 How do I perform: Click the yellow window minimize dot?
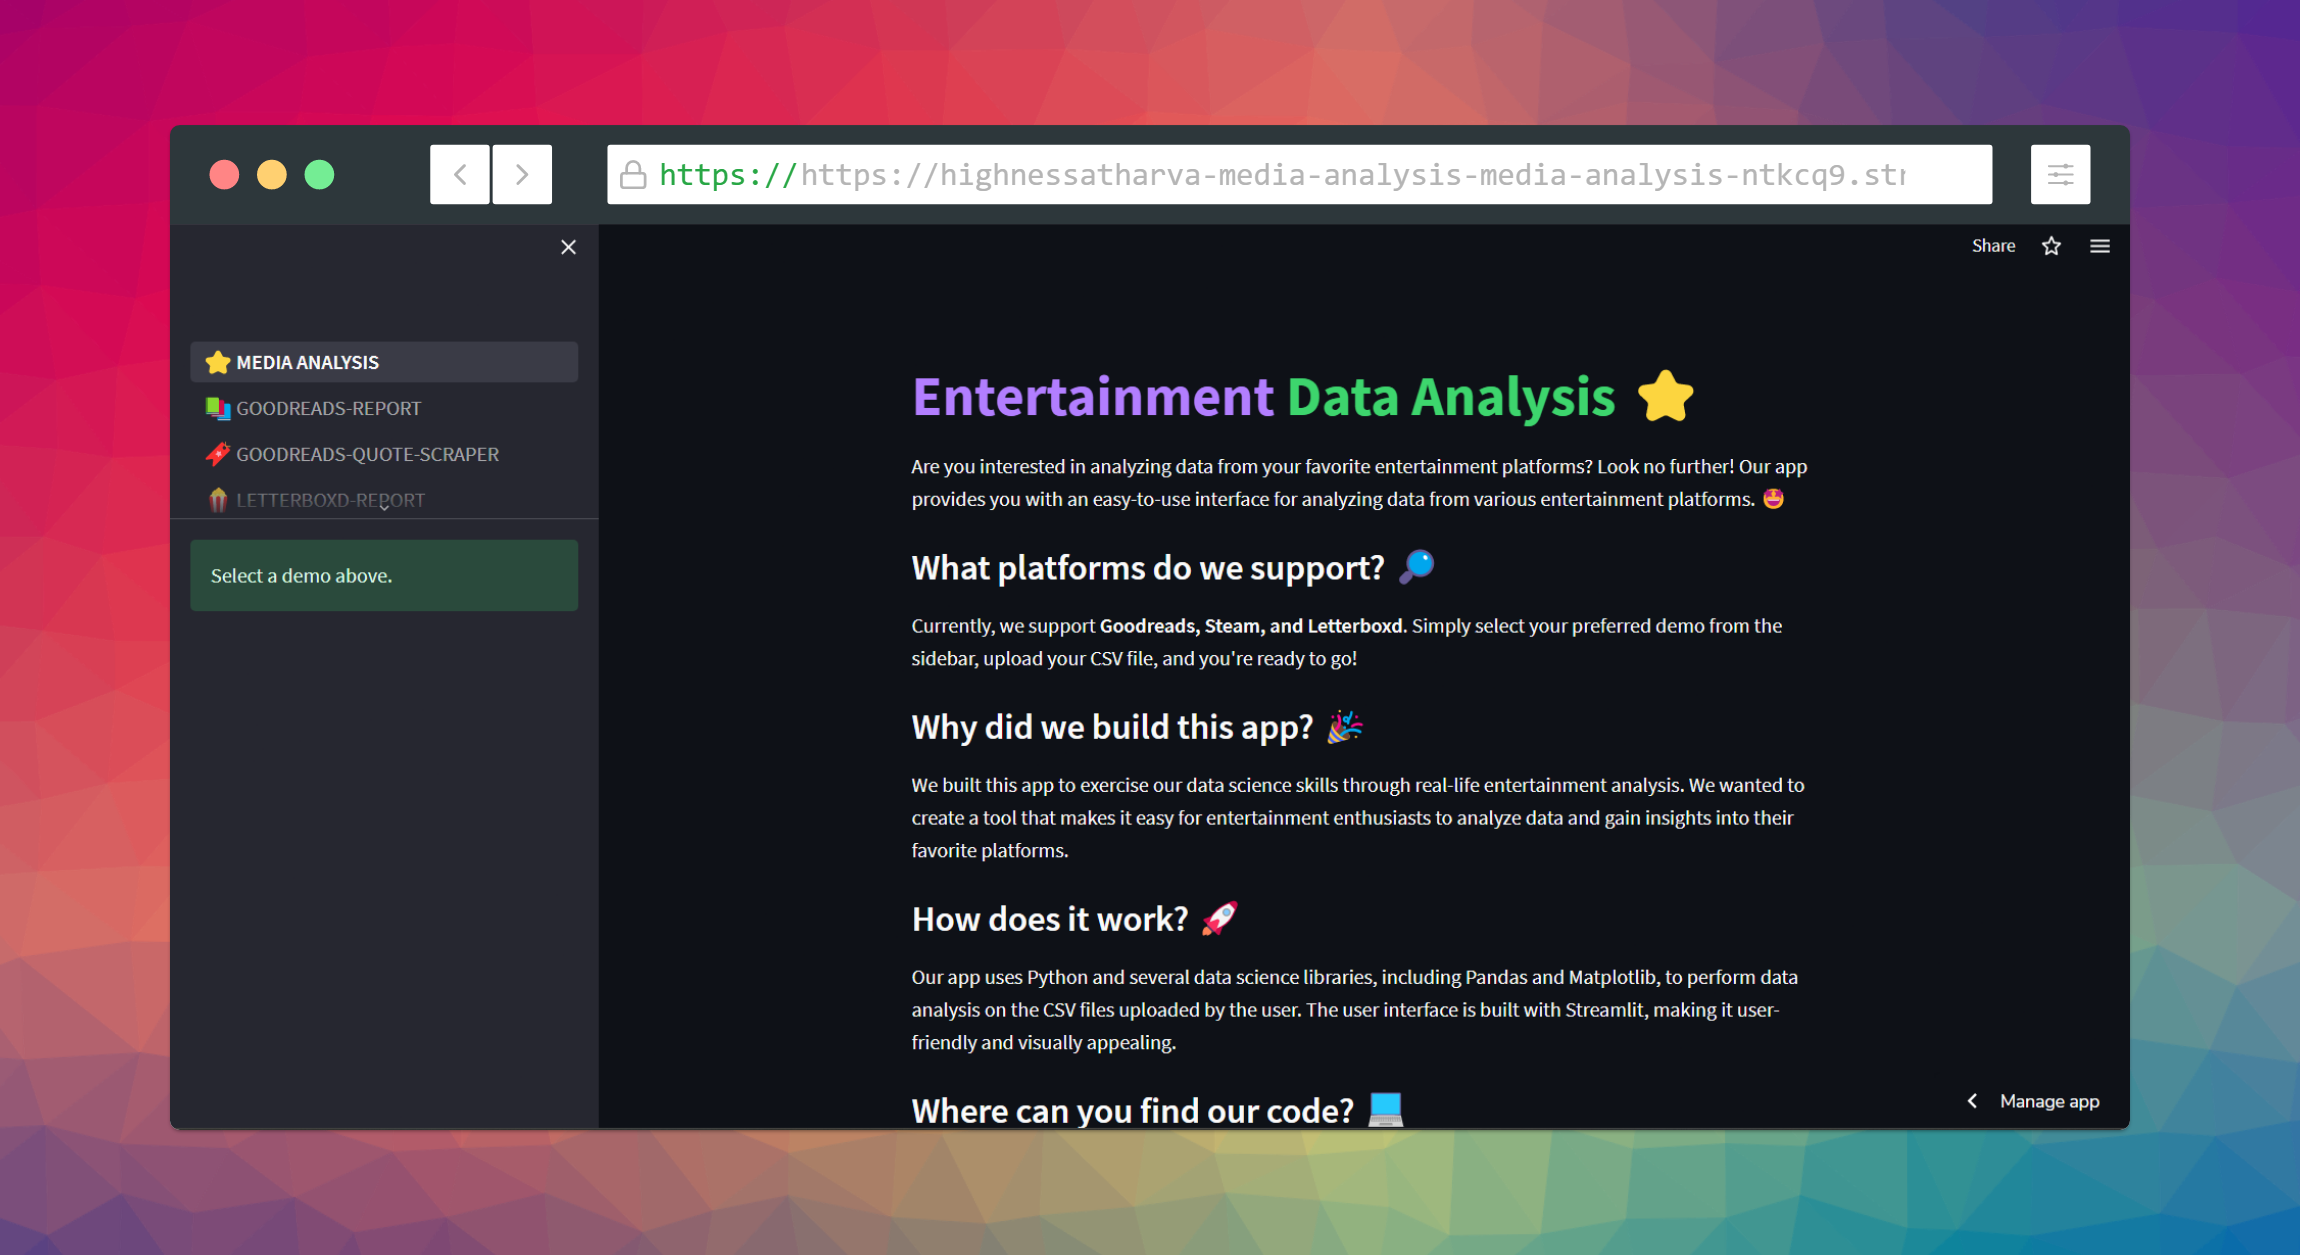271,175
